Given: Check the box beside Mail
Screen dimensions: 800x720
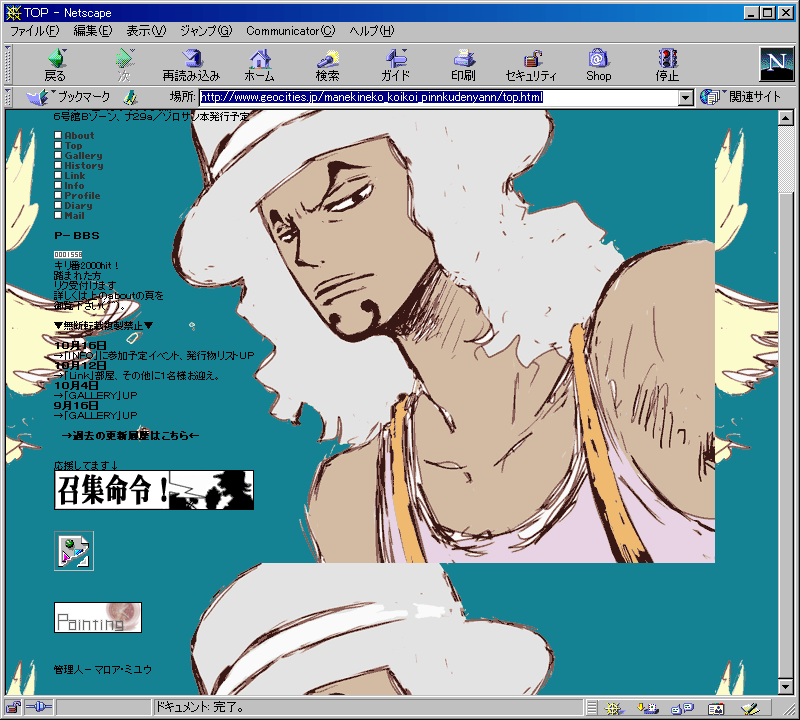Looking at the screenshot, I should coord(58,215).
